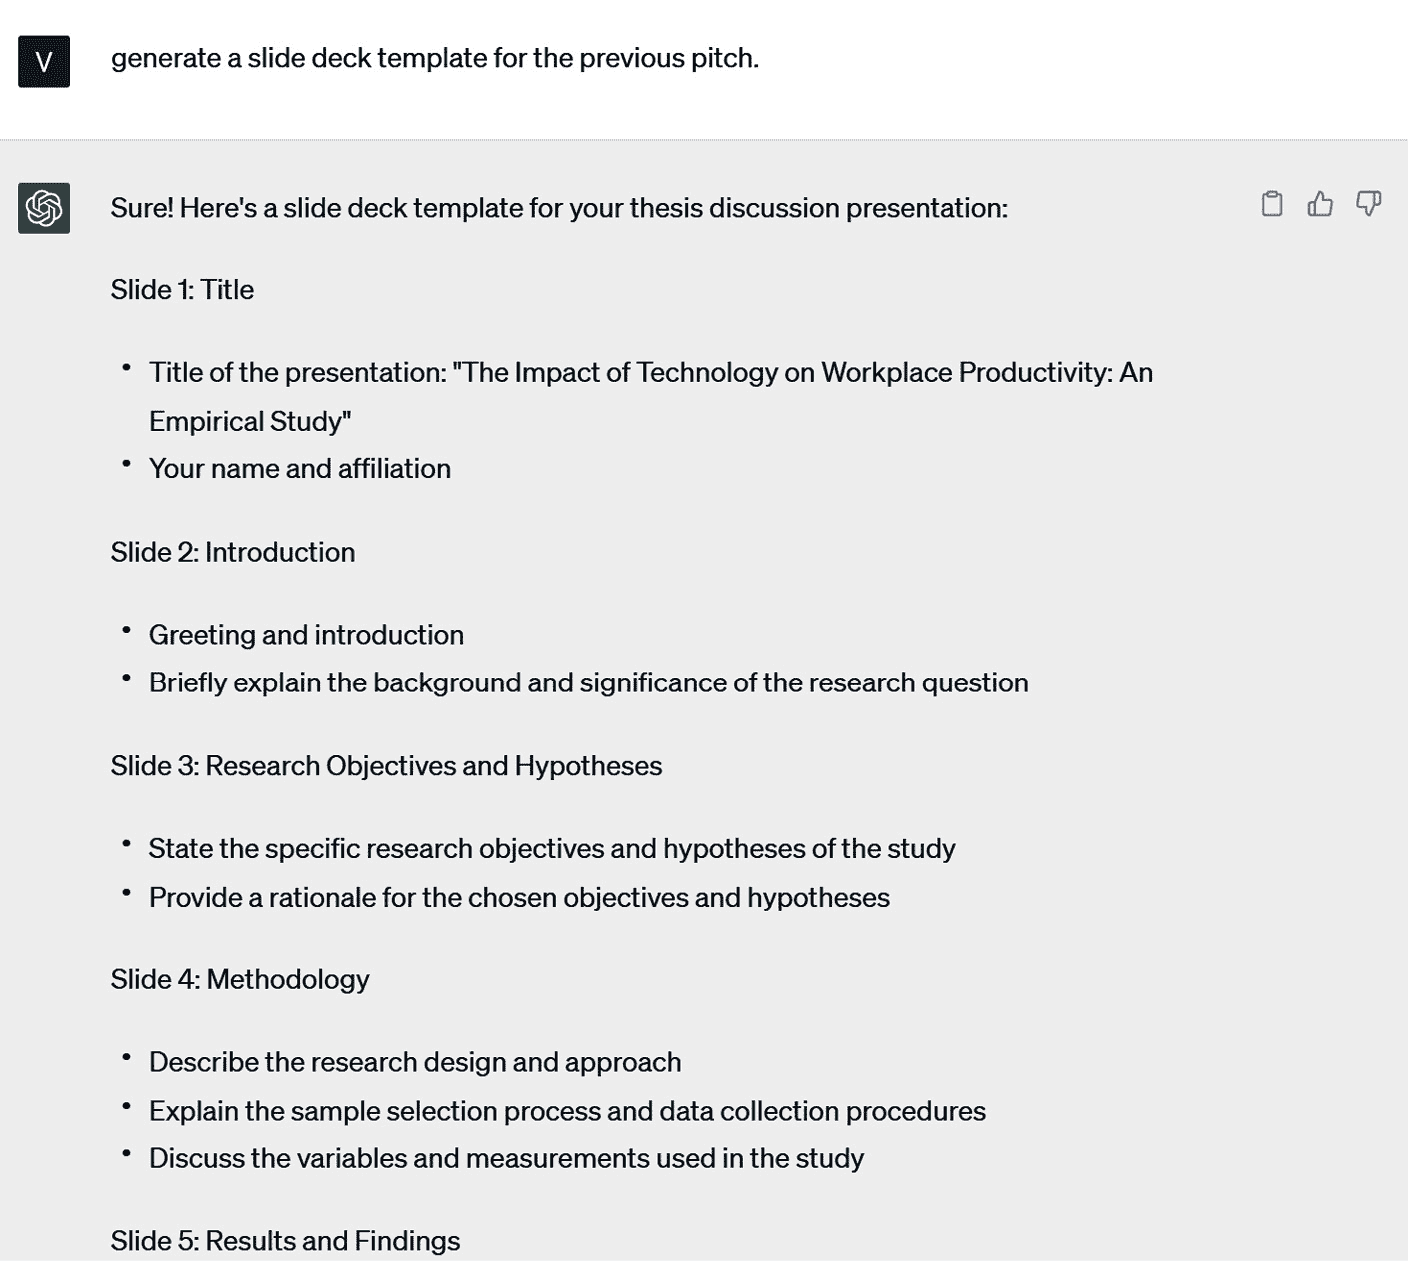Click the user prompt about slide deck template

tap(435, 58)
